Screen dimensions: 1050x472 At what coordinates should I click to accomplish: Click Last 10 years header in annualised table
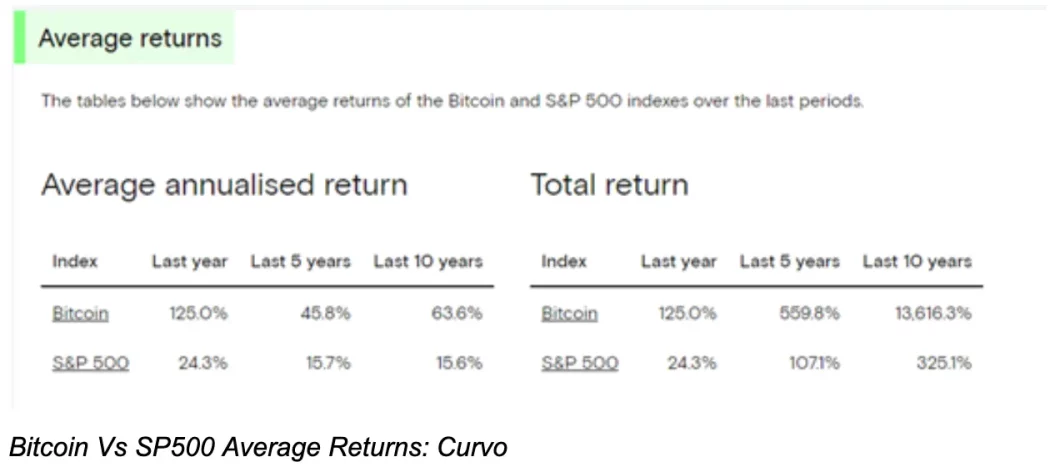pyautogui.click(x=428, y=262)
